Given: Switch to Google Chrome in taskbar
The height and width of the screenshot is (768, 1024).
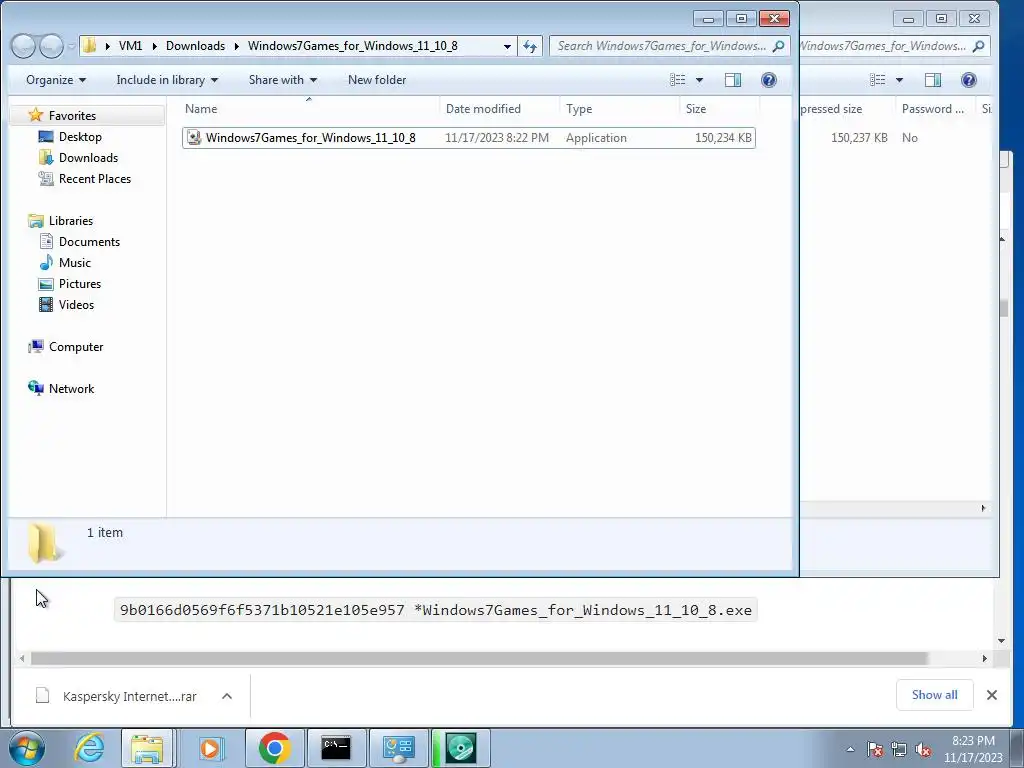Looking at the screenshot, I should (x=274, y=748).
